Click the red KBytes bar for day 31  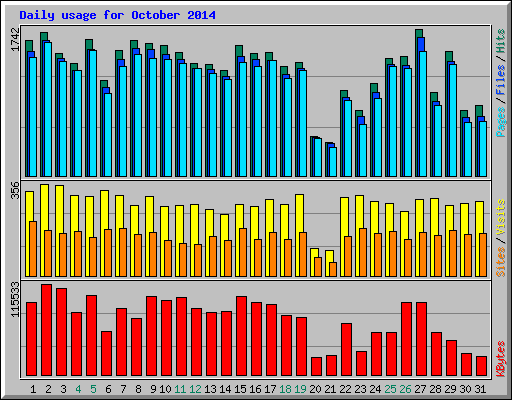point(481,366)
